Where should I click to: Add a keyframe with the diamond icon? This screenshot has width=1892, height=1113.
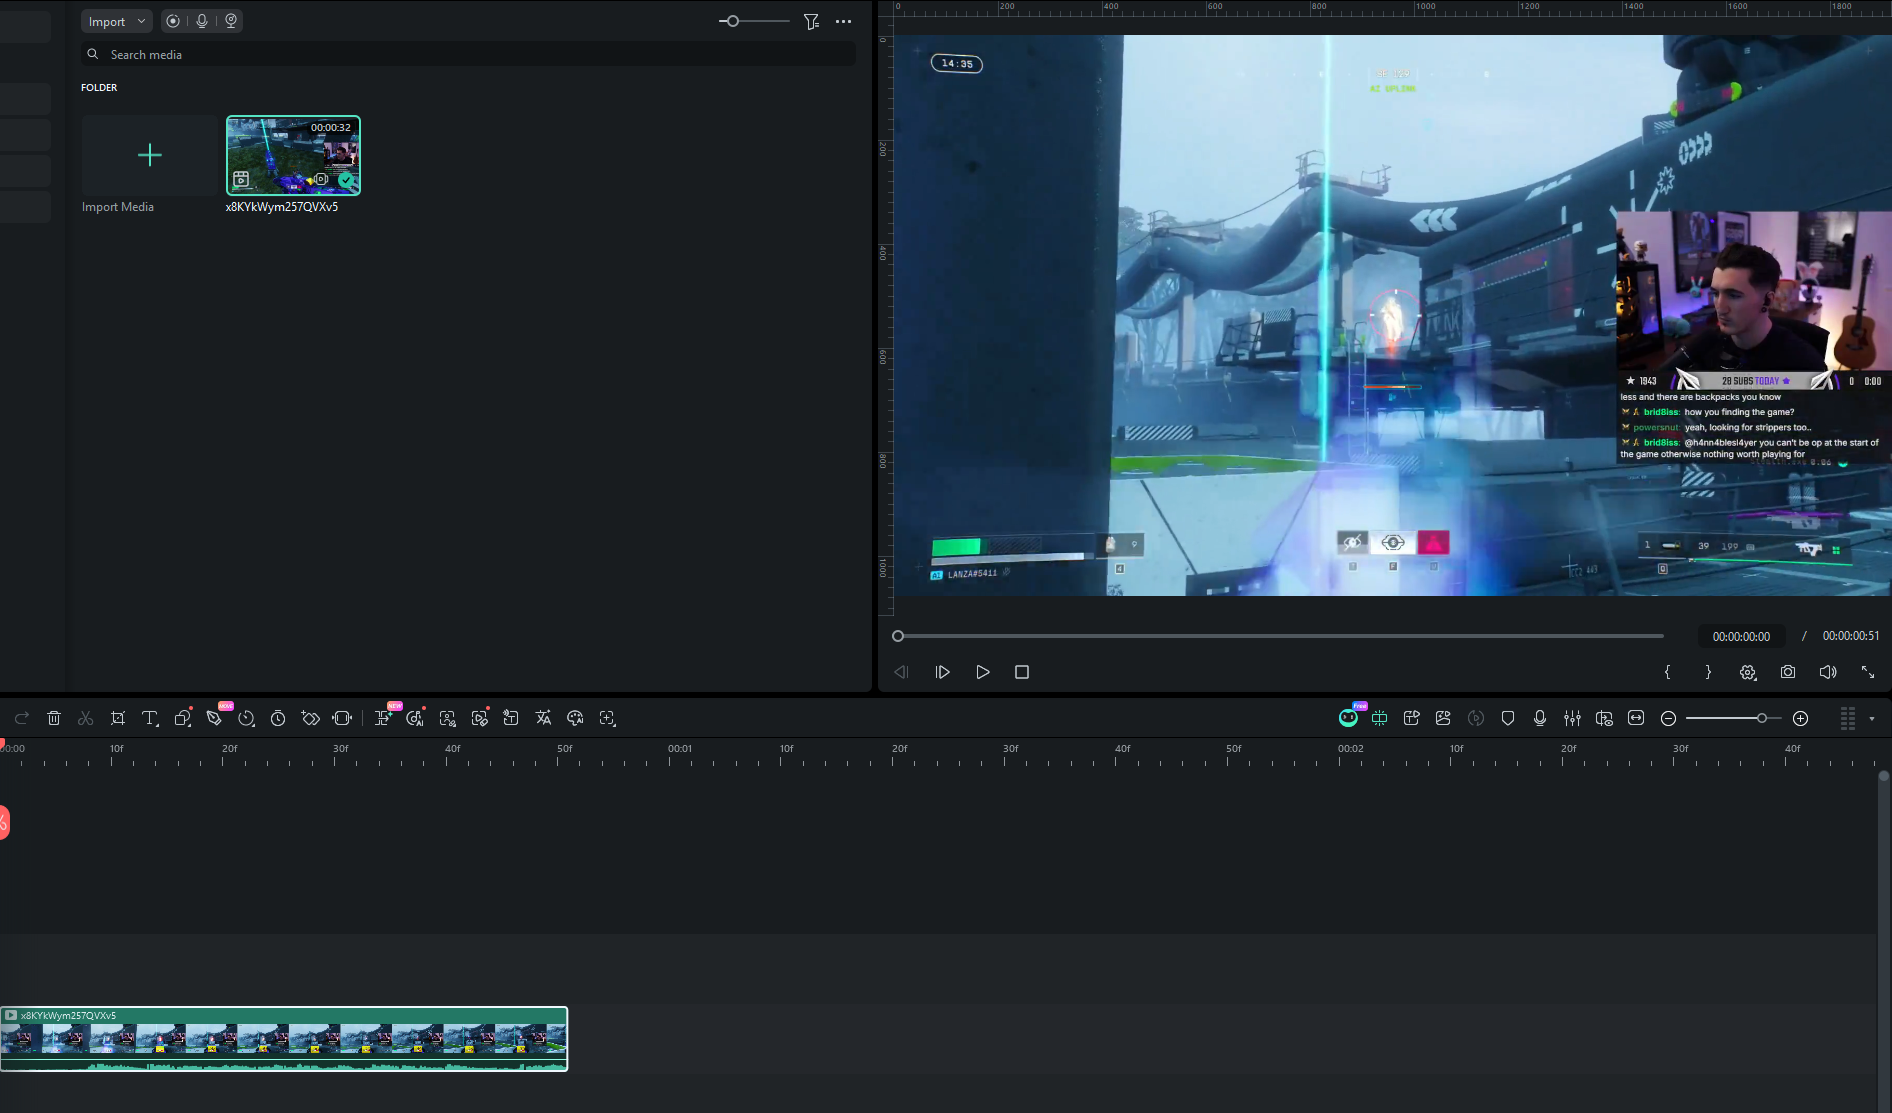pos(310,718)
